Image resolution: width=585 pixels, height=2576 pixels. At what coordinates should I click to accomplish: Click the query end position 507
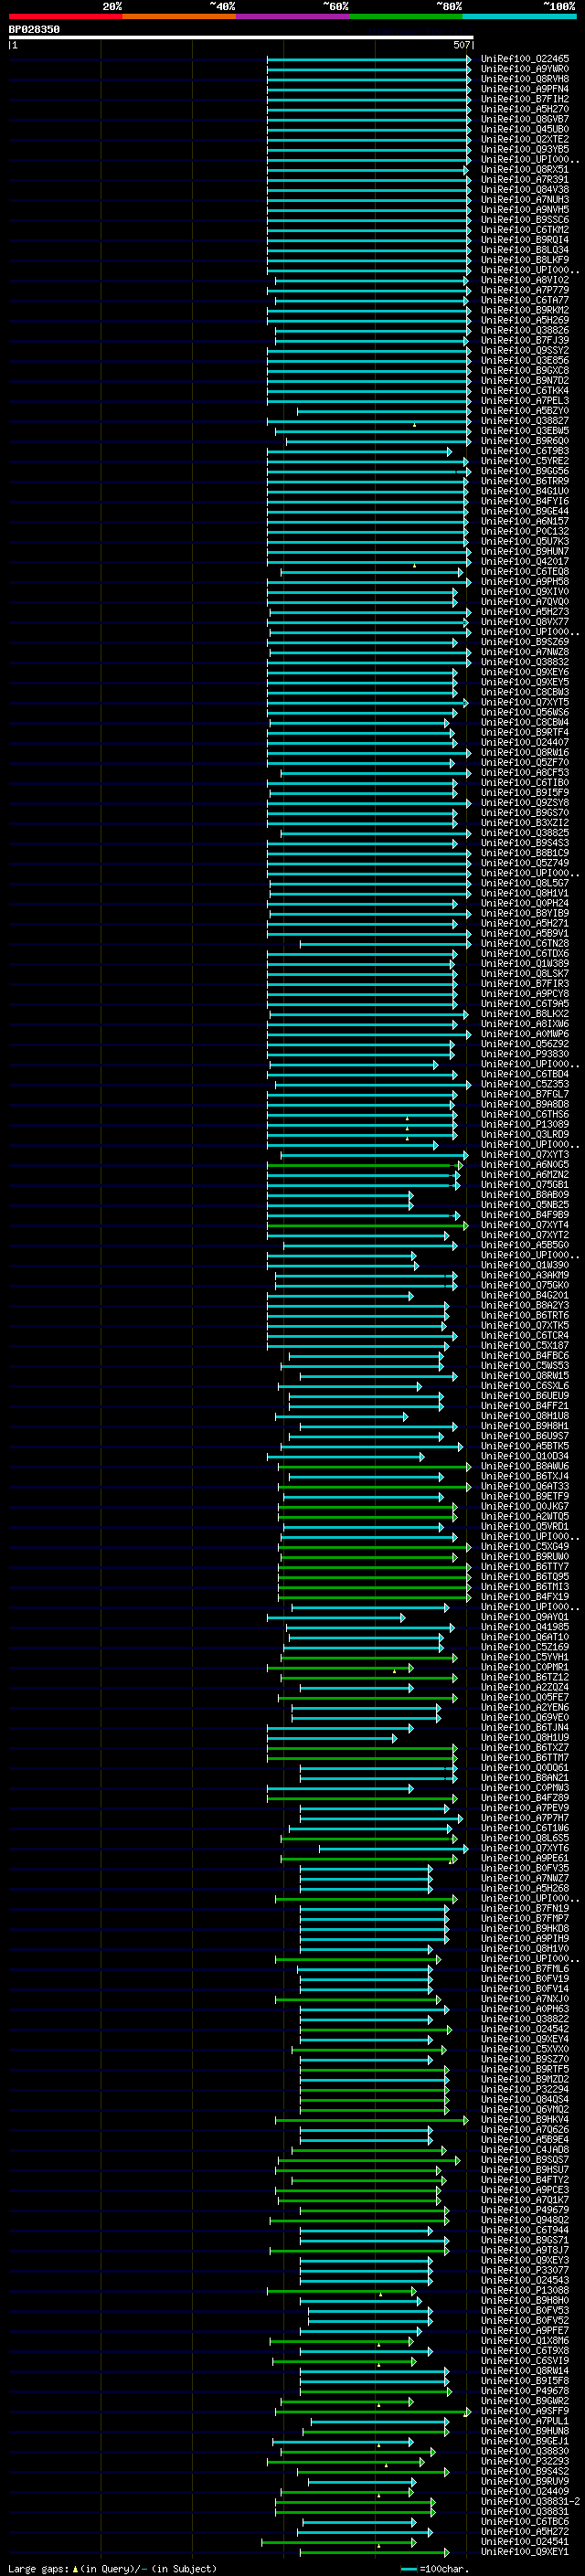pyautogui.click(x=461, y=45)
